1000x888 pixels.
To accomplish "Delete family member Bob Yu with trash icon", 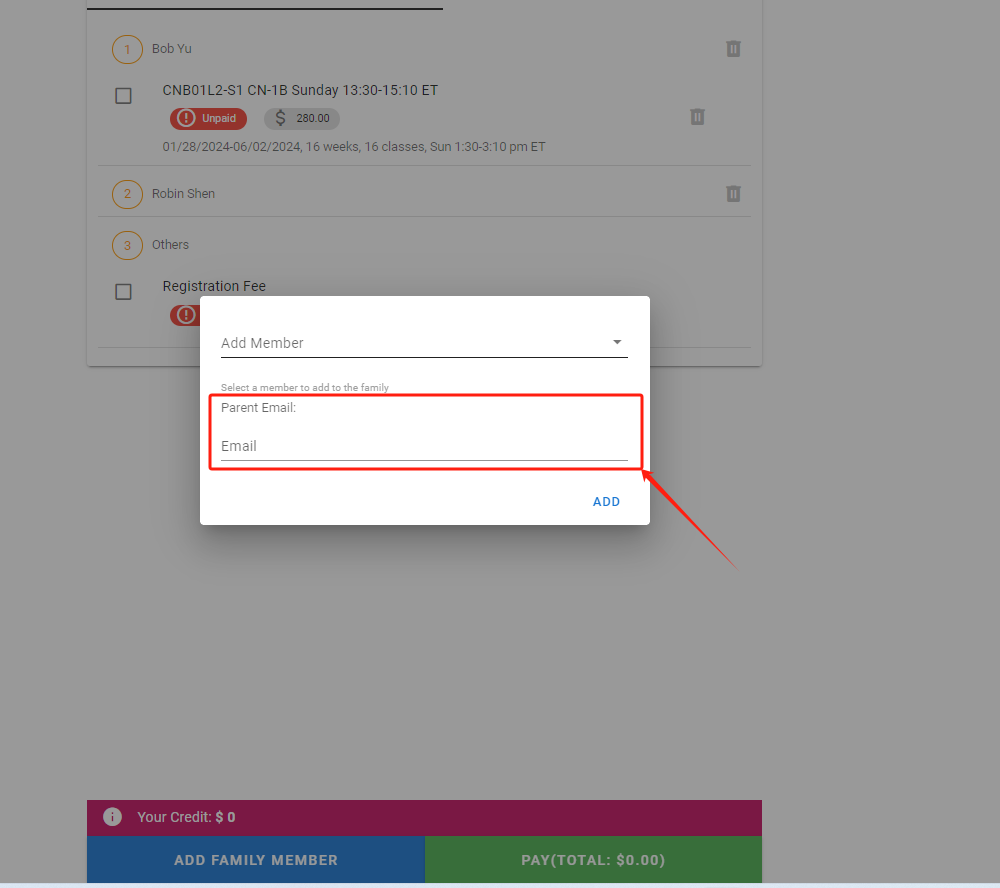I will (733, 49).
